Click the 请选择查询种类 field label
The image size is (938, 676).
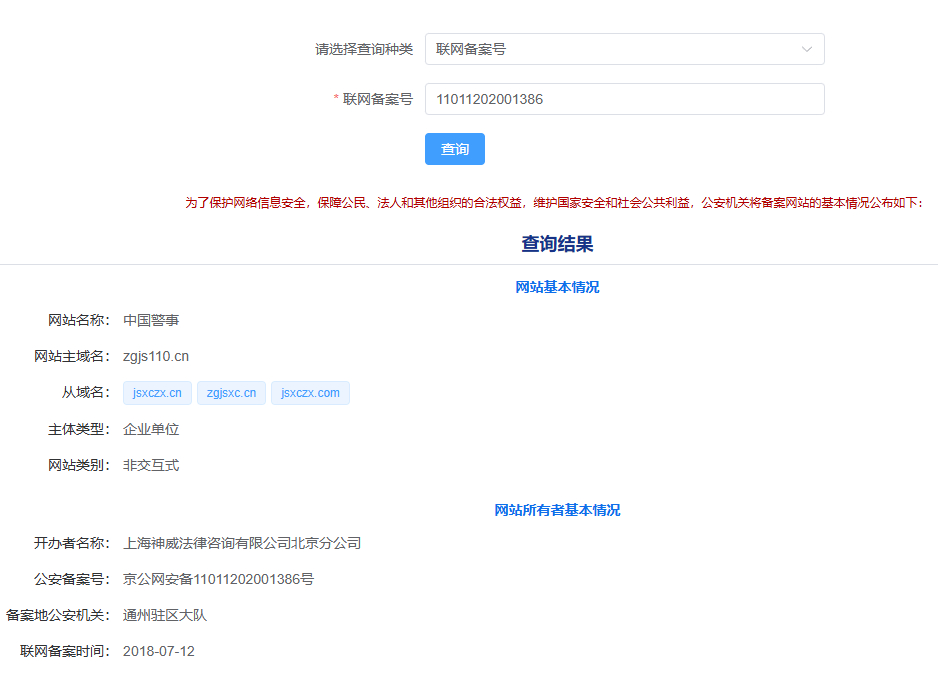tap(364, 49)
